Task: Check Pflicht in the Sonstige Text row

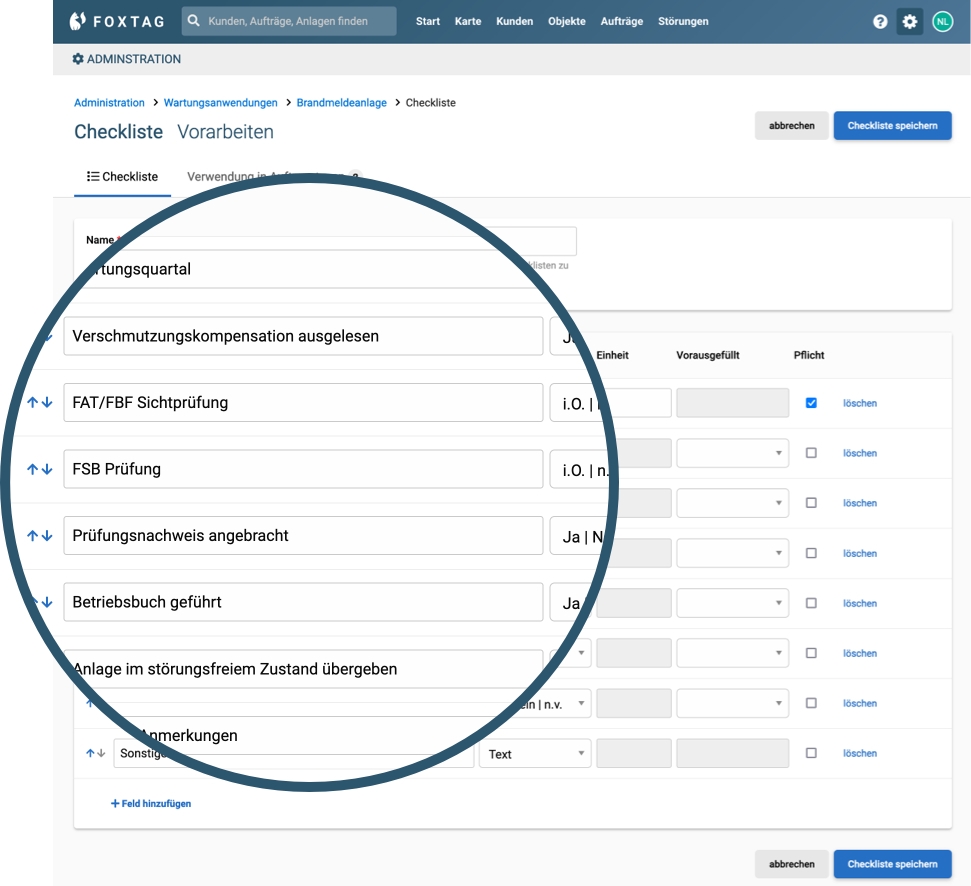Action: [811, 753]
